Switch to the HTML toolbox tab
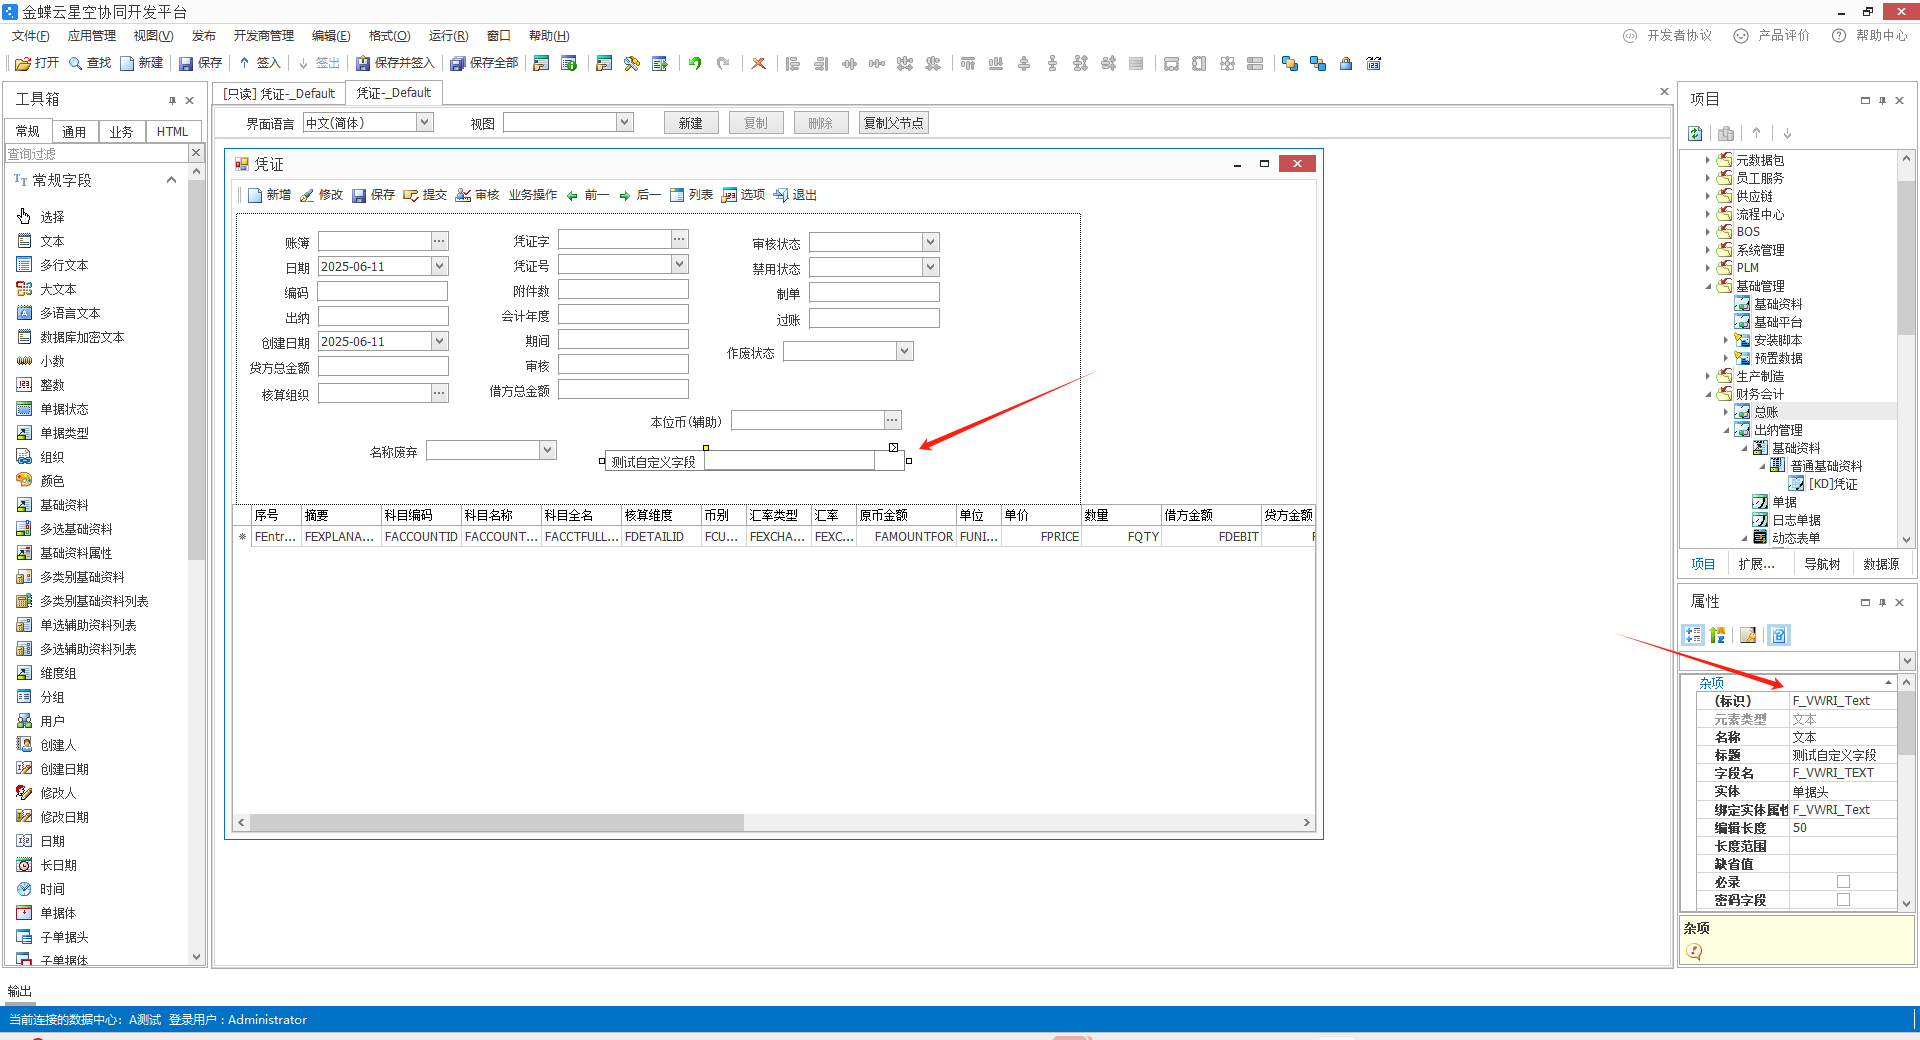Screen dimensions: 1920x1040 pos(172,131)
